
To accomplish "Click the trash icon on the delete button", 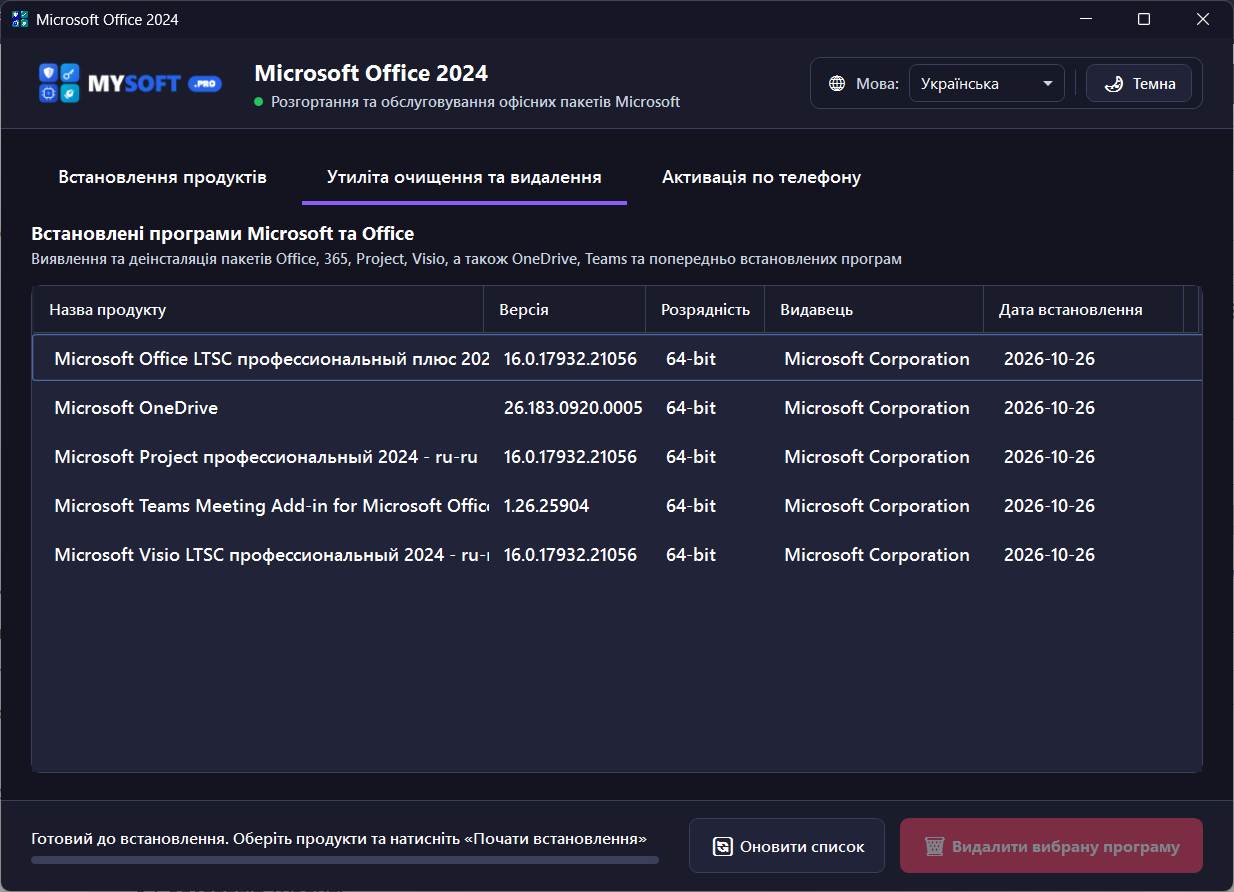I will 934,847.
